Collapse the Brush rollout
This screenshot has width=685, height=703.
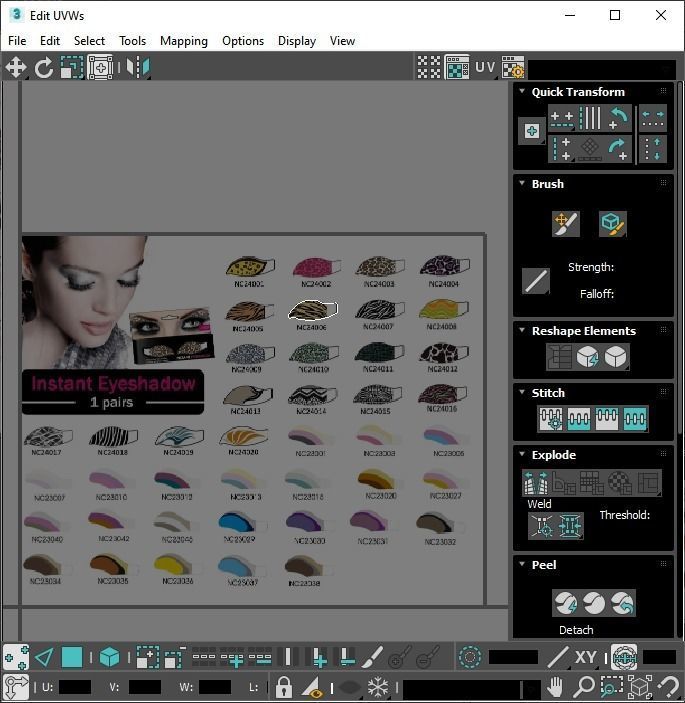(x=522, y=183)
